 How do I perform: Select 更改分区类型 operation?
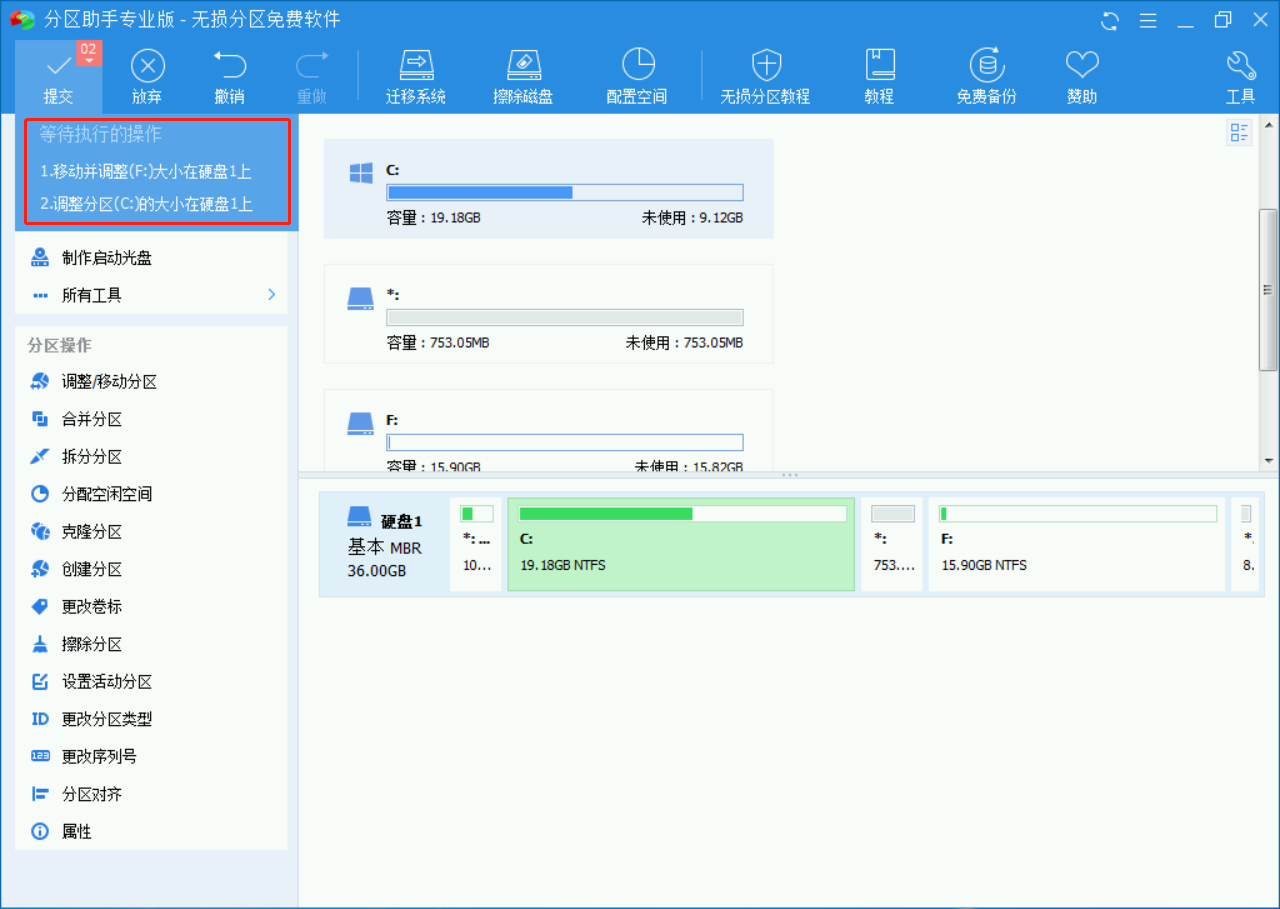point(152,719)
